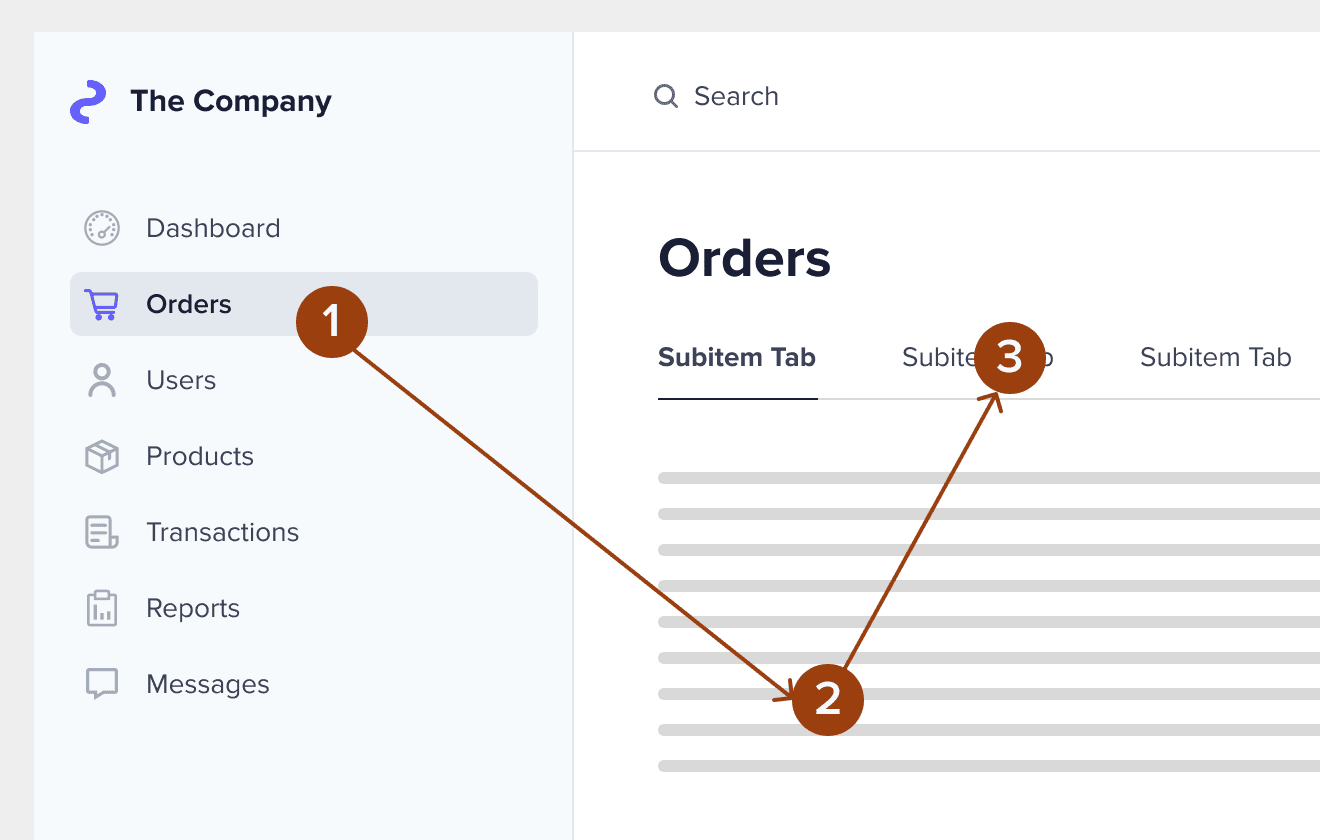This screenshot has width=1320, height=840.
Task: Click the Dashboard gauge icon
Action: point(102,228)
